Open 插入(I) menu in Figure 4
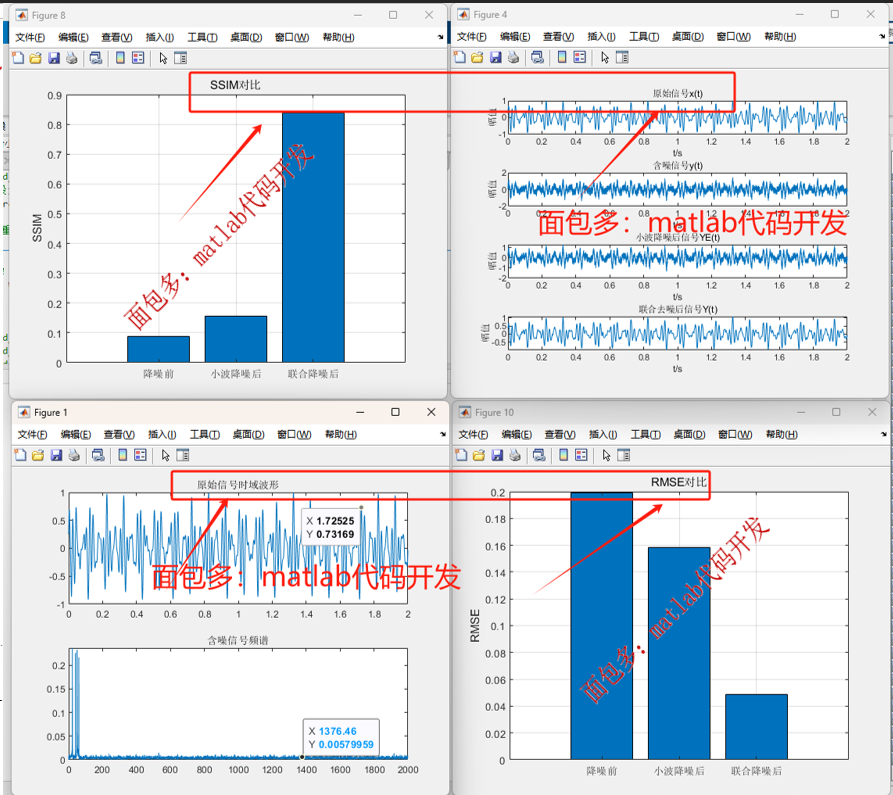893x795 pixels. coord(601,36)
